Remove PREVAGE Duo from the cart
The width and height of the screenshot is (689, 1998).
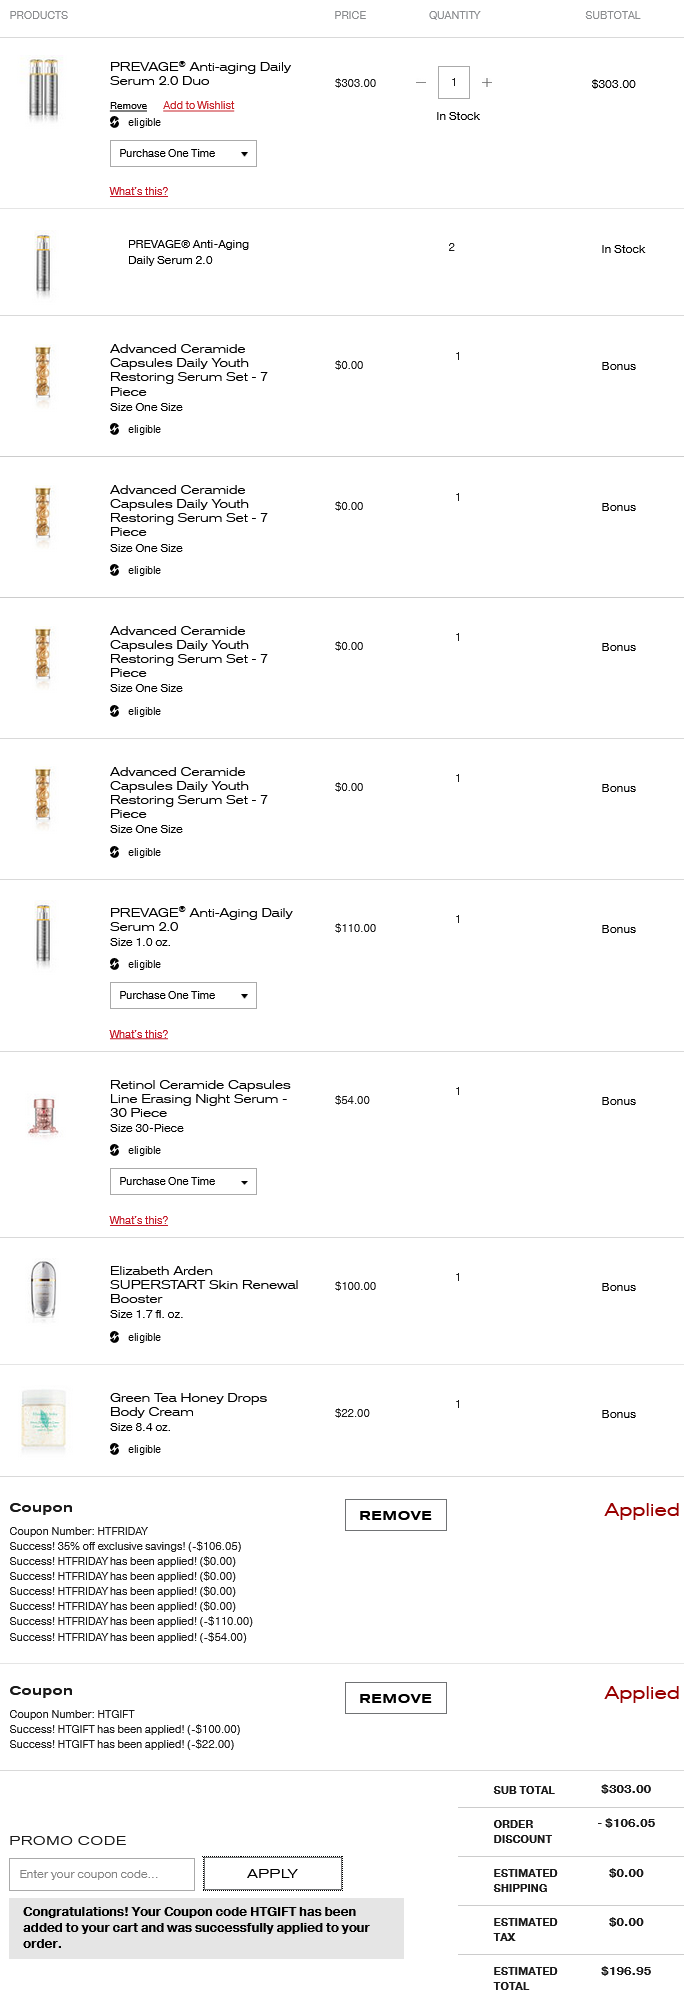coord(128,106)
